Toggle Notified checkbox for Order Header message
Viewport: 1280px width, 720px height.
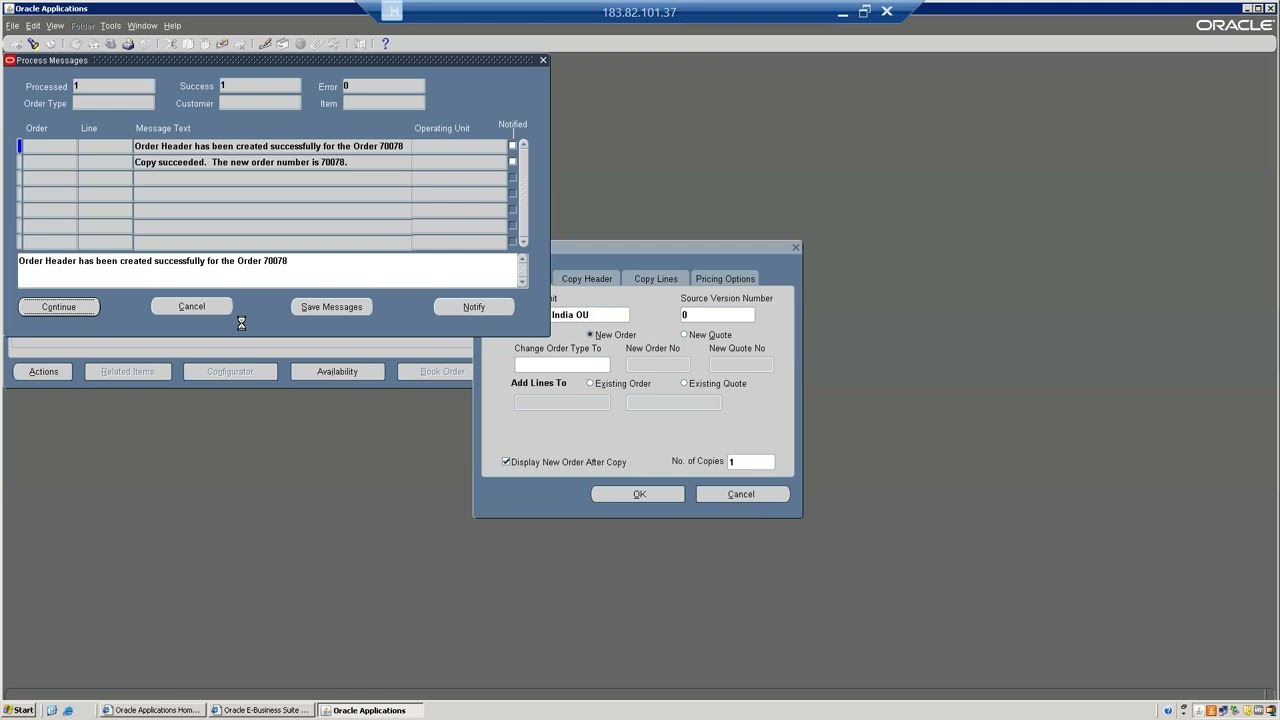click(x=513, y=146)
